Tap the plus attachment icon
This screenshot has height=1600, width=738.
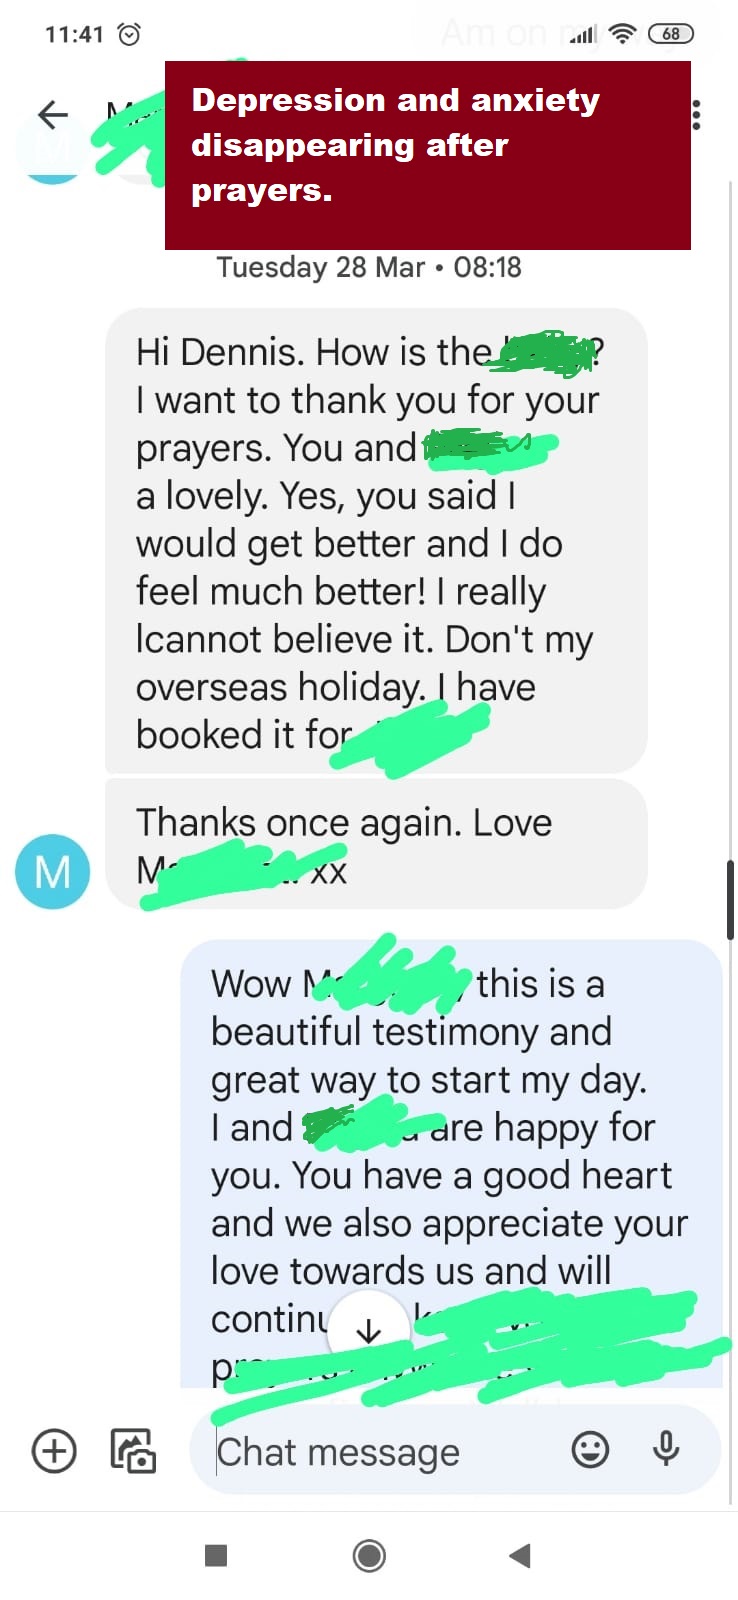pyautogui.click(x=54, y=1450)
